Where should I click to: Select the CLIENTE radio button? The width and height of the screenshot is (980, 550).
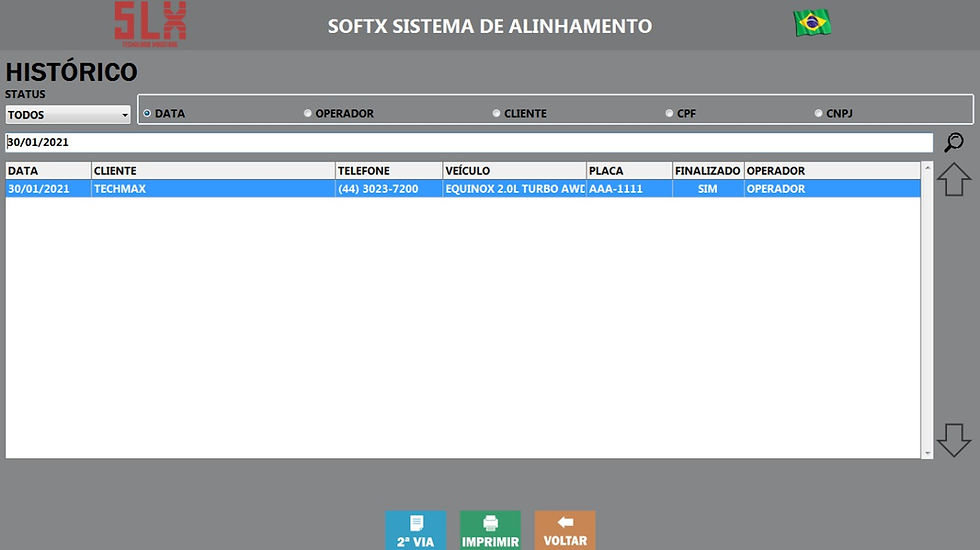point(496,113)
